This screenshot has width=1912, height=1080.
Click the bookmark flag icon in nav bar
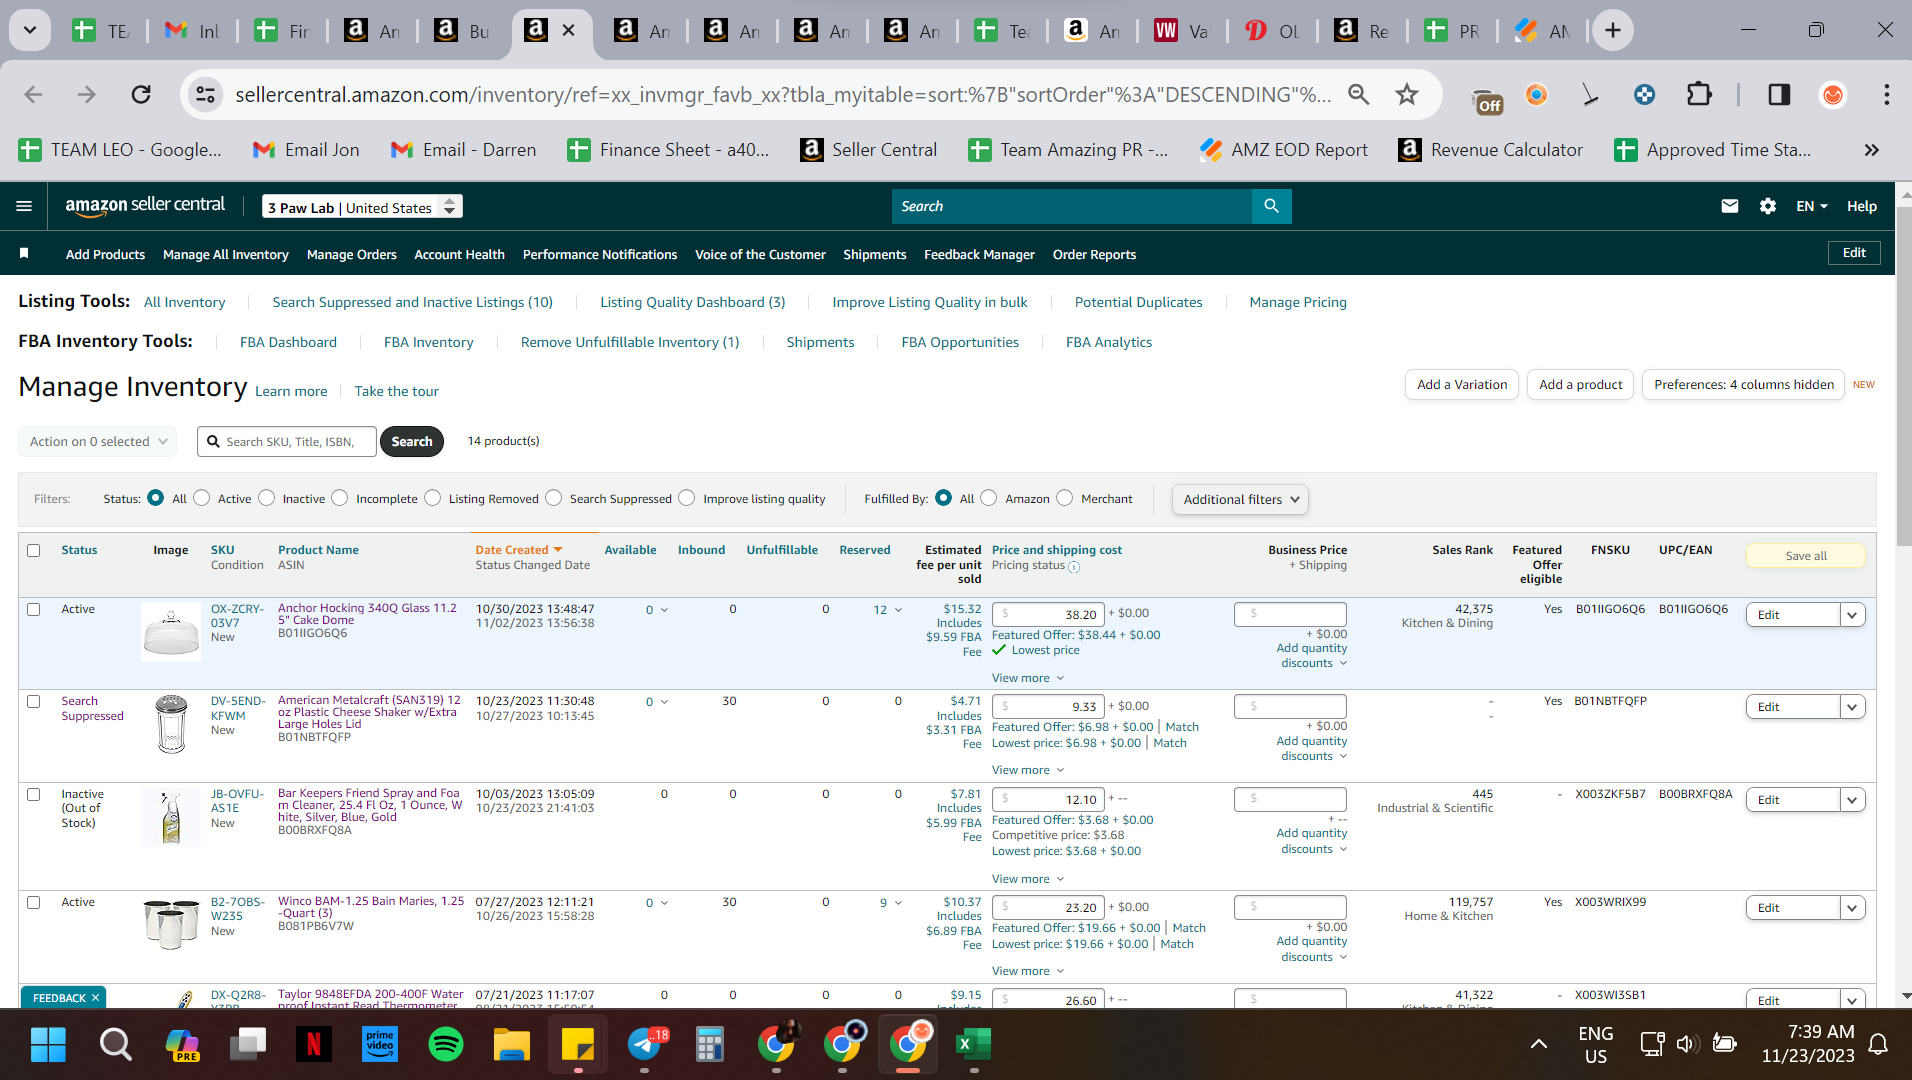pyautogui.click(x=24, y=254)
